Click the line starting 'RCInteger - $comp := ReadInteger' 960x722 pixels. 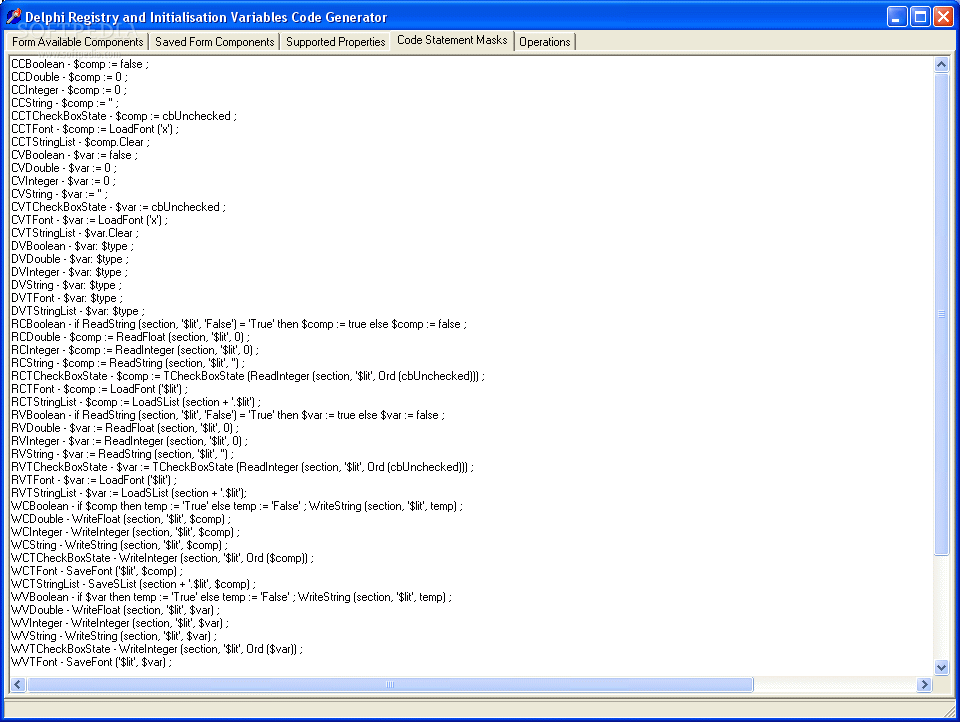[x=135, y=350]
